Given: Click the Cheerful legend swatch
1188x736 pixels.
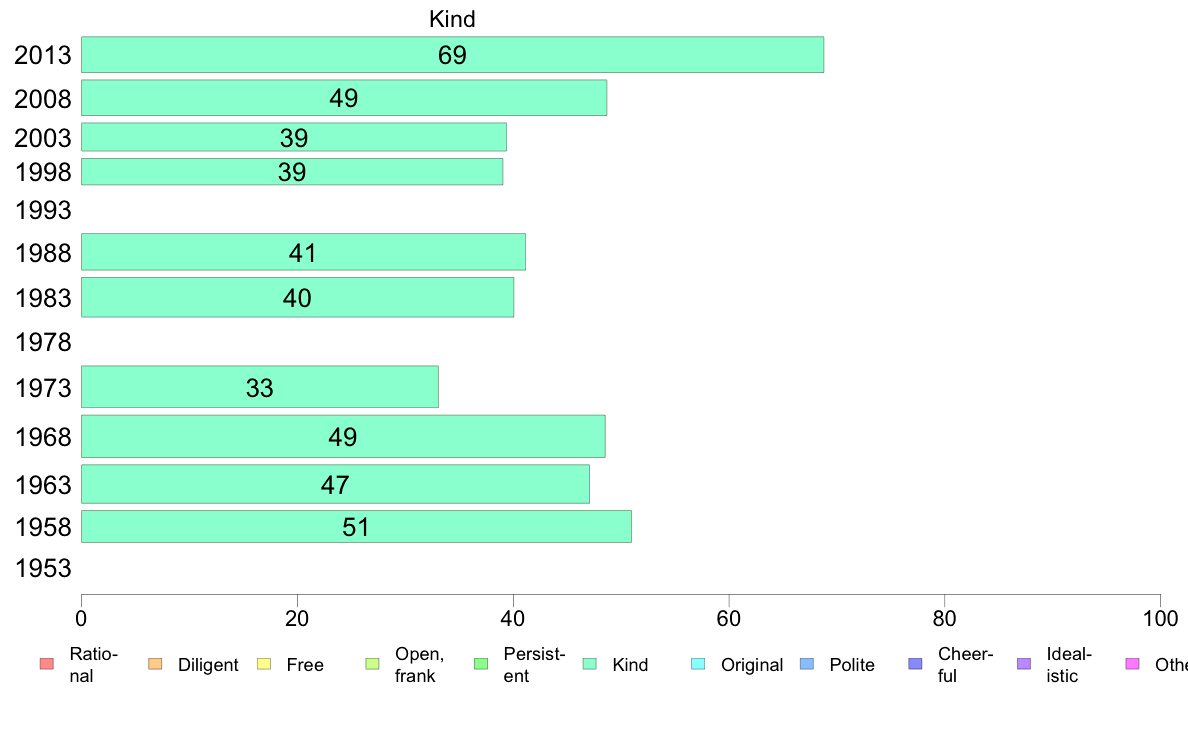Looking at the screenshot, I should click(915, 664).
